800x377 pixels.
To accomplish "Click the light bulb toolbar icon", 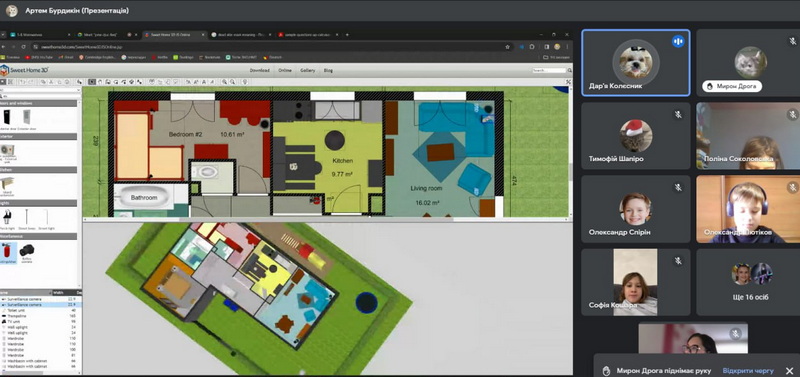I will tap(245, 82).
